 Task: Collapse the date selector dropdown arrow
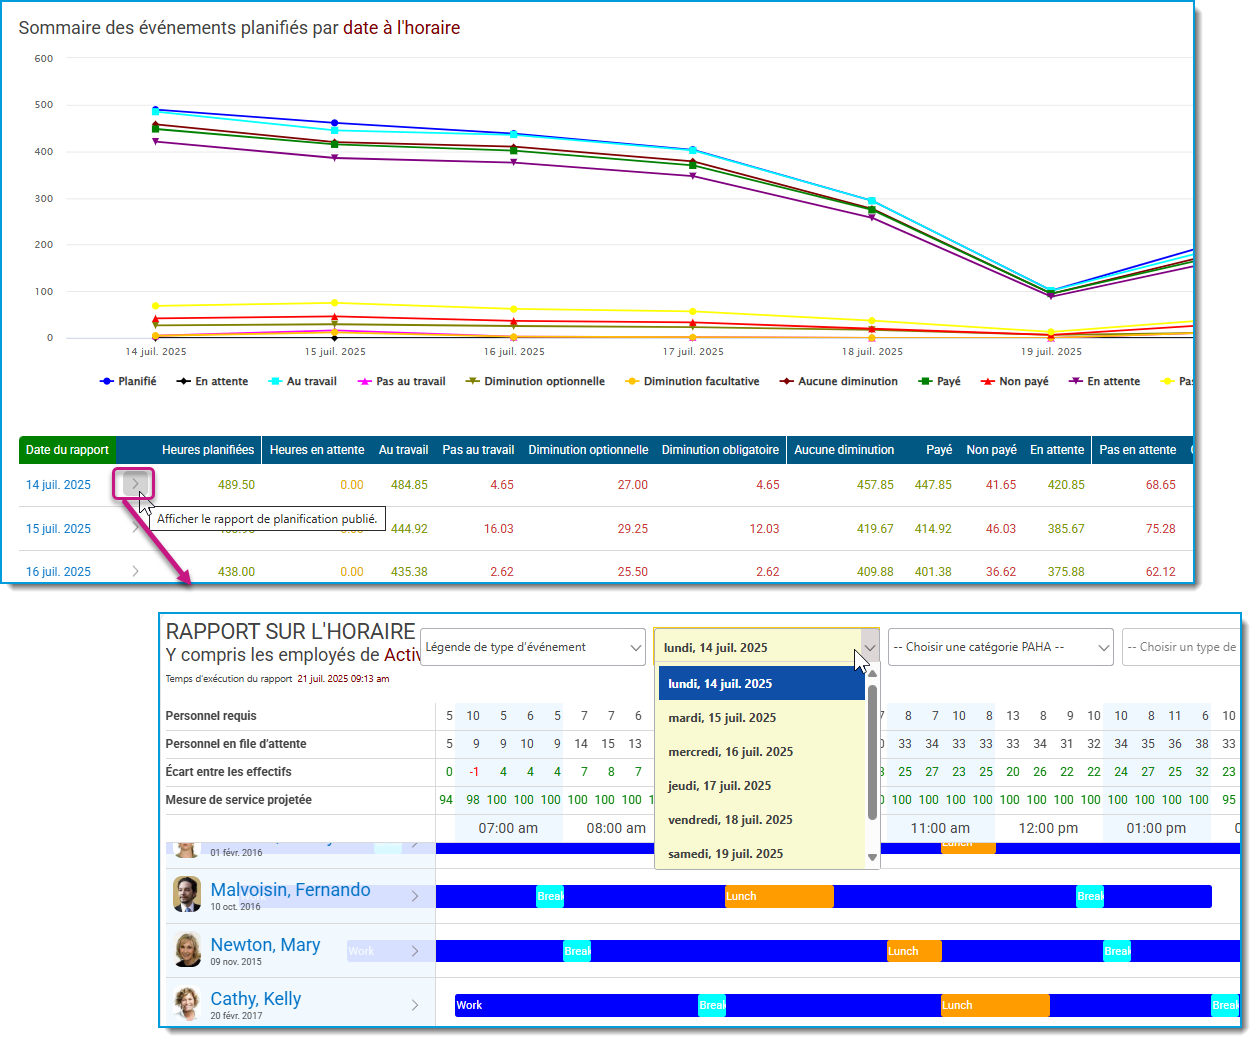pyautogui.click(x=870, y=647)
